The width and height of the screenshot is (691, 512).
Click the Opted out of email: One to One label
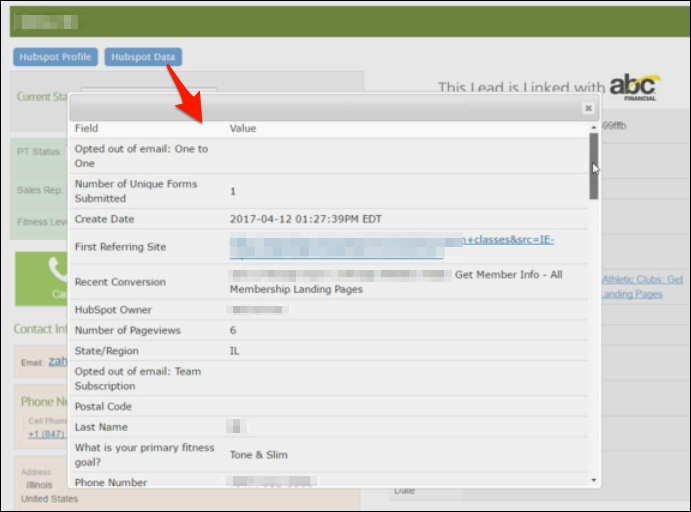(141, 156)
